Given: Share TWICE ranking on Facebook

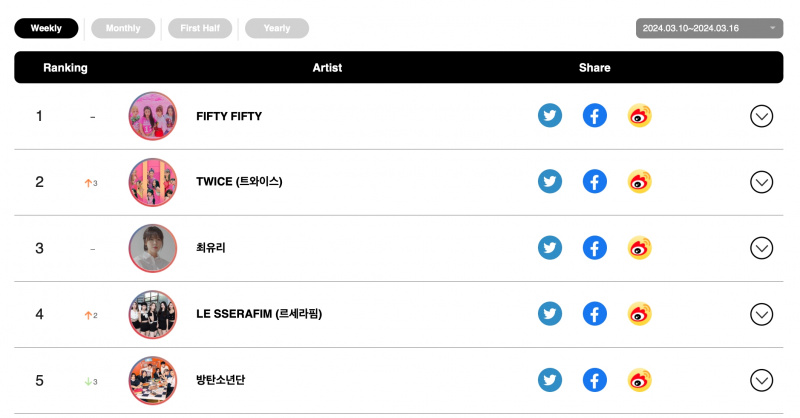Looking at the screenshot, I should click(x=594, y=182).
